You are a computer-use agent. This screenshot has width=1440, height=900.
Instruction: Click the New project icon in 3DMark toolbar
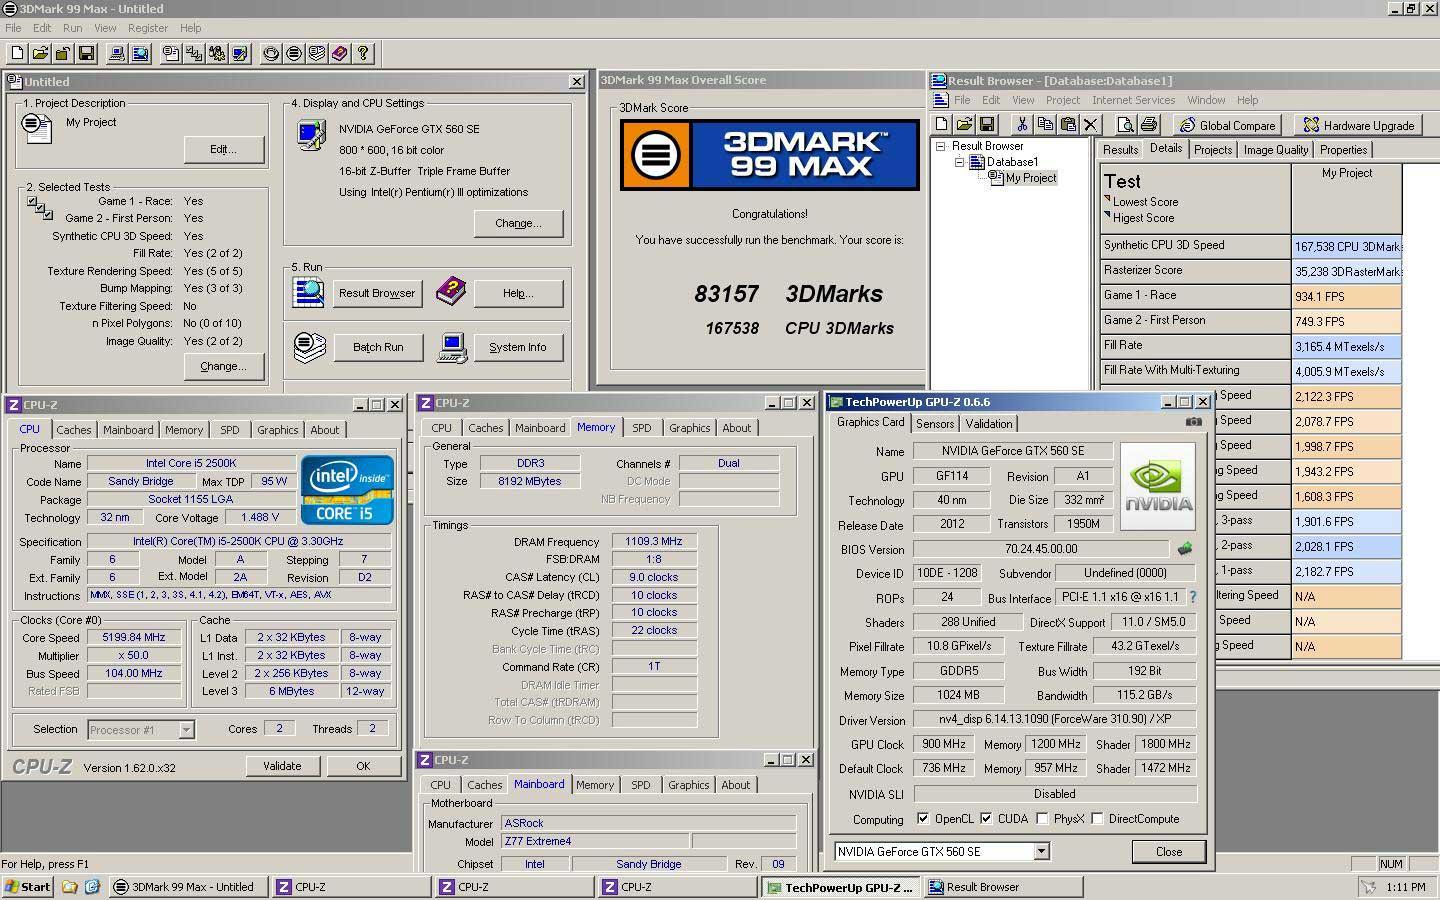(x=18, y=53)
